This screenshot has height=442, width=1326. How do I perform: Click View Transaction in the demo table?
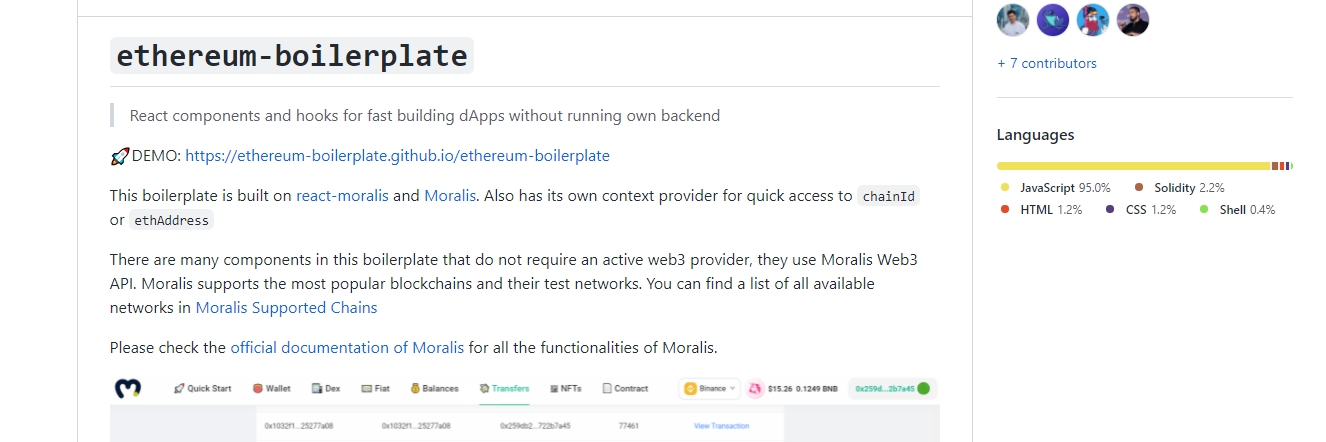(721, 426)
